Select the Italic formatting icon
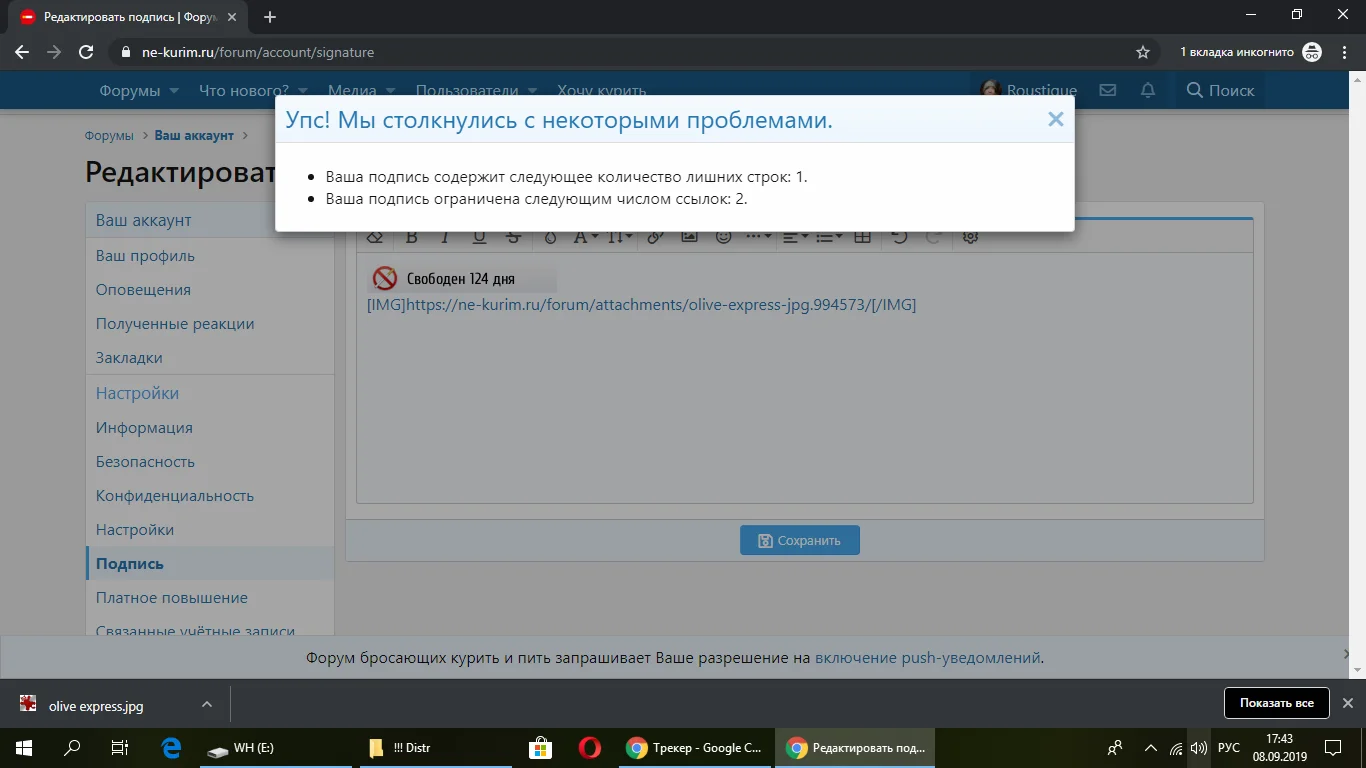The image size is (1366, 768). [x=444, y=237]
